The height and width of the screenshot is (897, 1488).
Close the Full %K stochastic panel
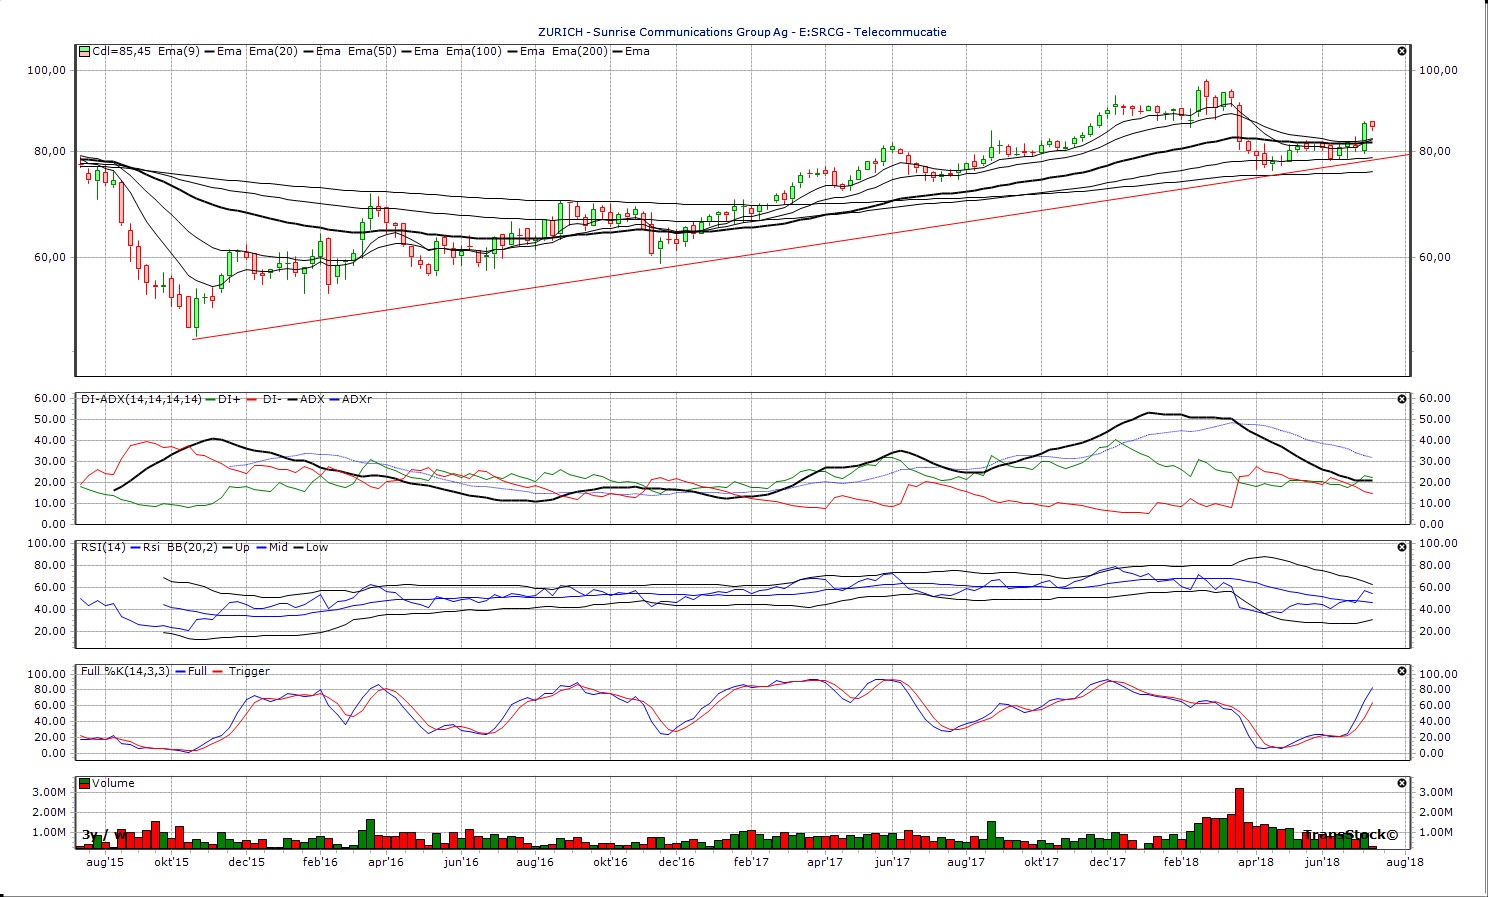click(1402, 671)
